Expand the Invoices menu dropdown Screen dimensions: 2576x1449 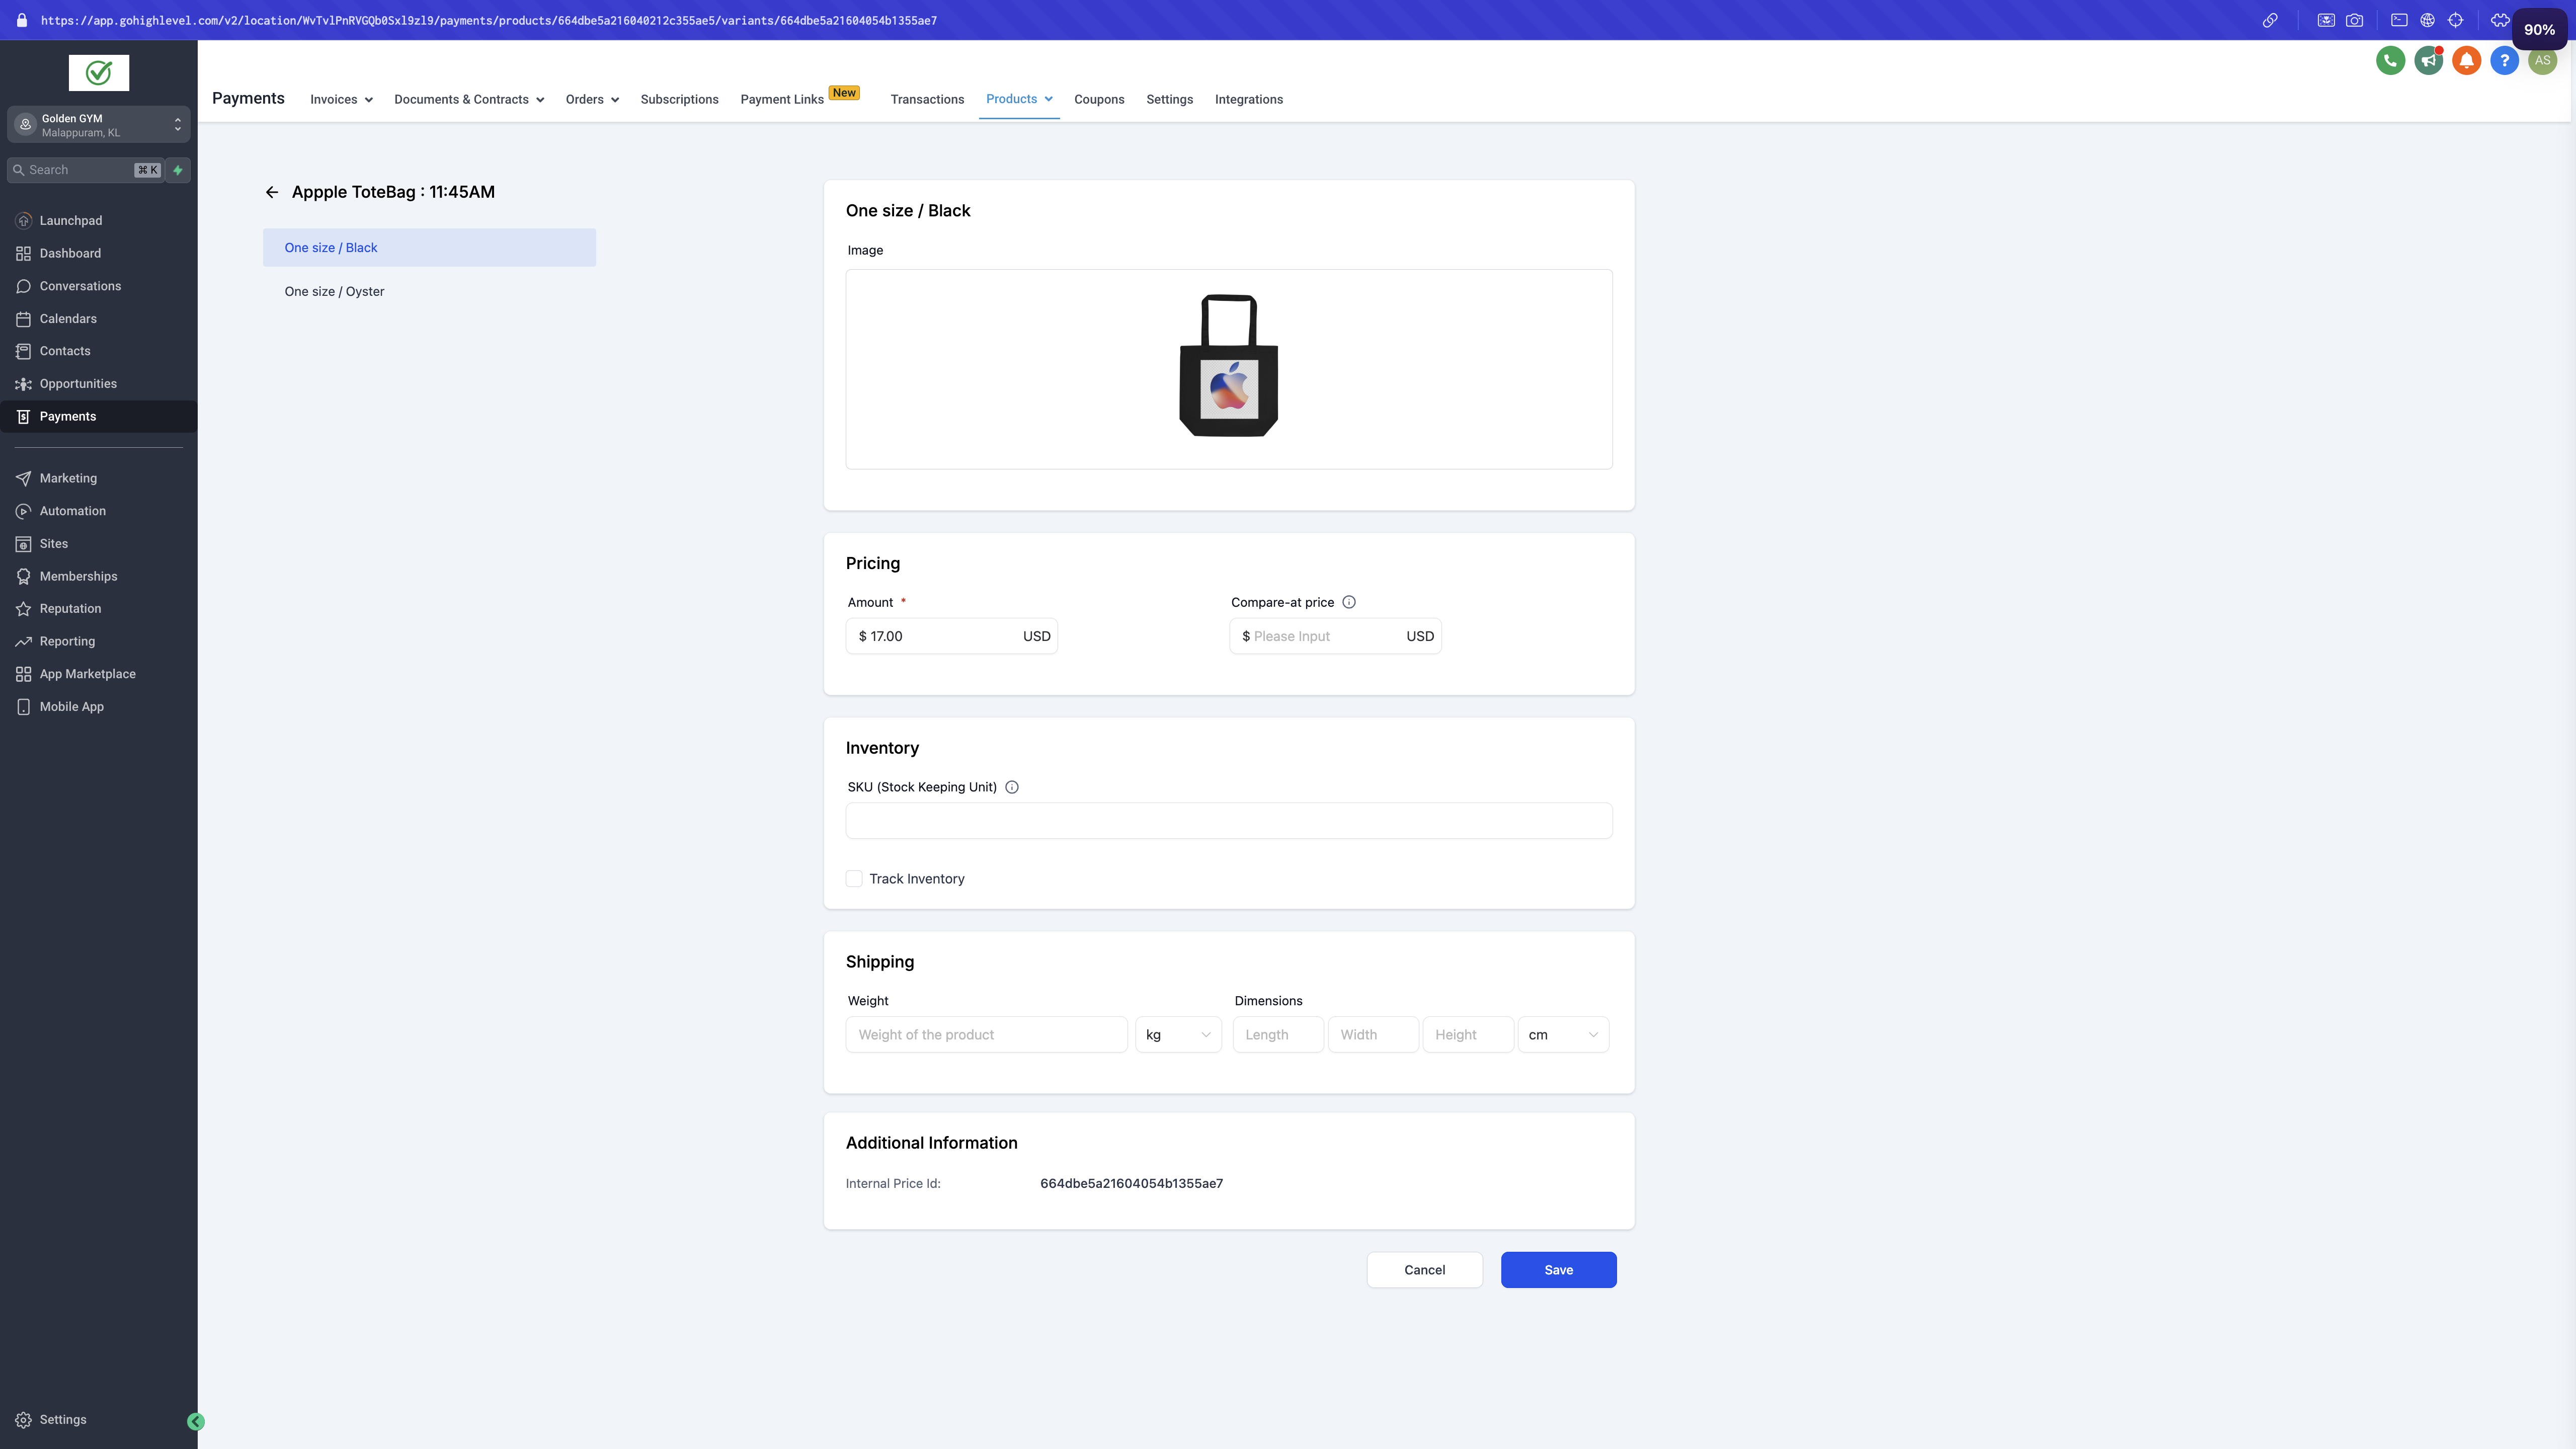[x=341, y=100]
